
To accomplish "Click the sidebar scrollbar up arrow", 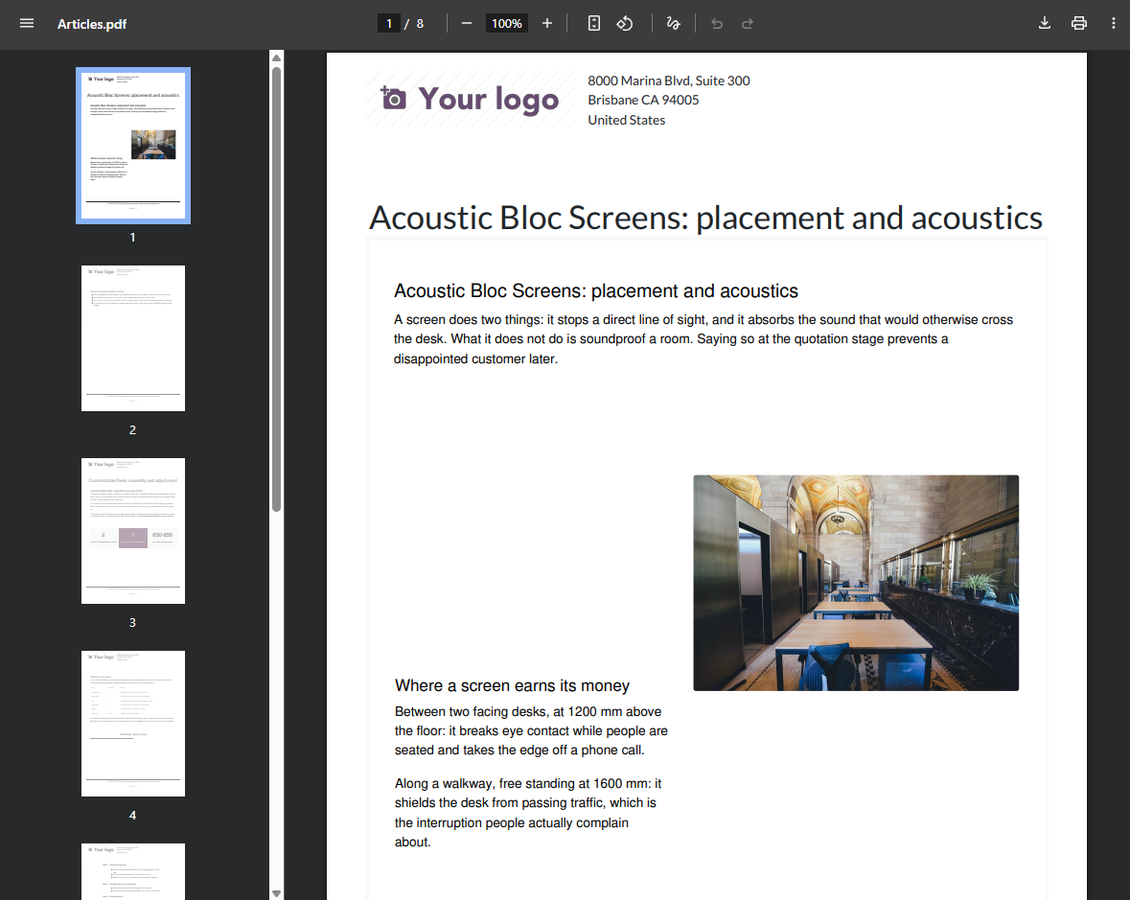I will [x=276, y=58].
